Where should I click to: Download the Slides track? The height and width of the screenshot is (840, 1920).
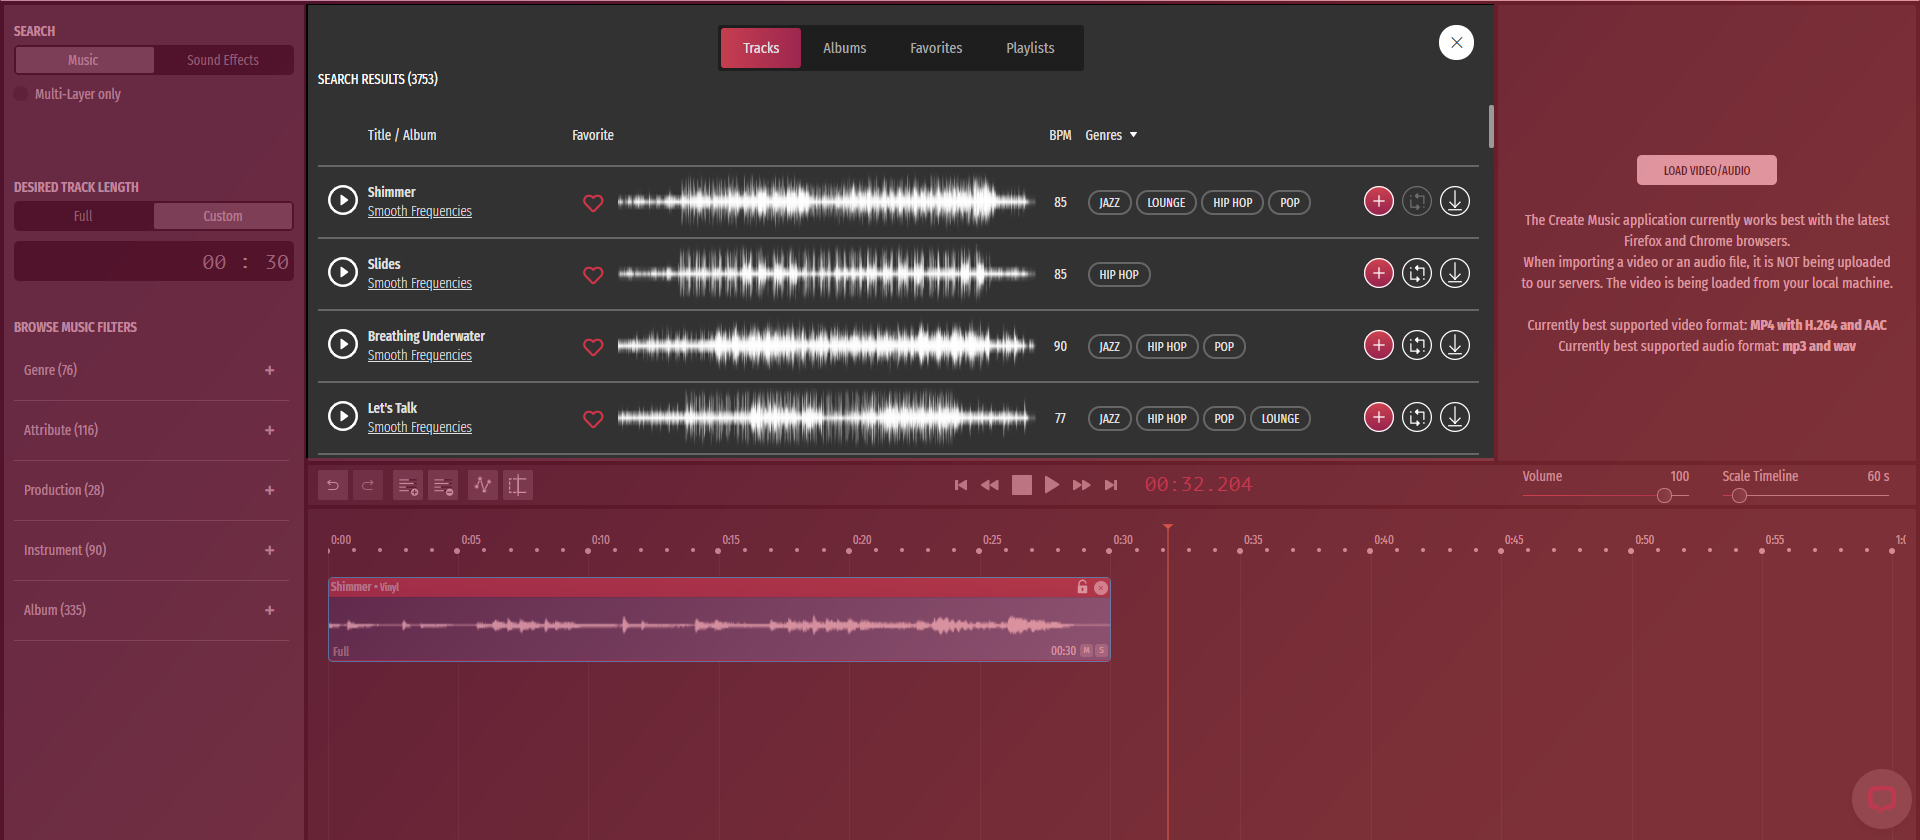pos(1455,273)
